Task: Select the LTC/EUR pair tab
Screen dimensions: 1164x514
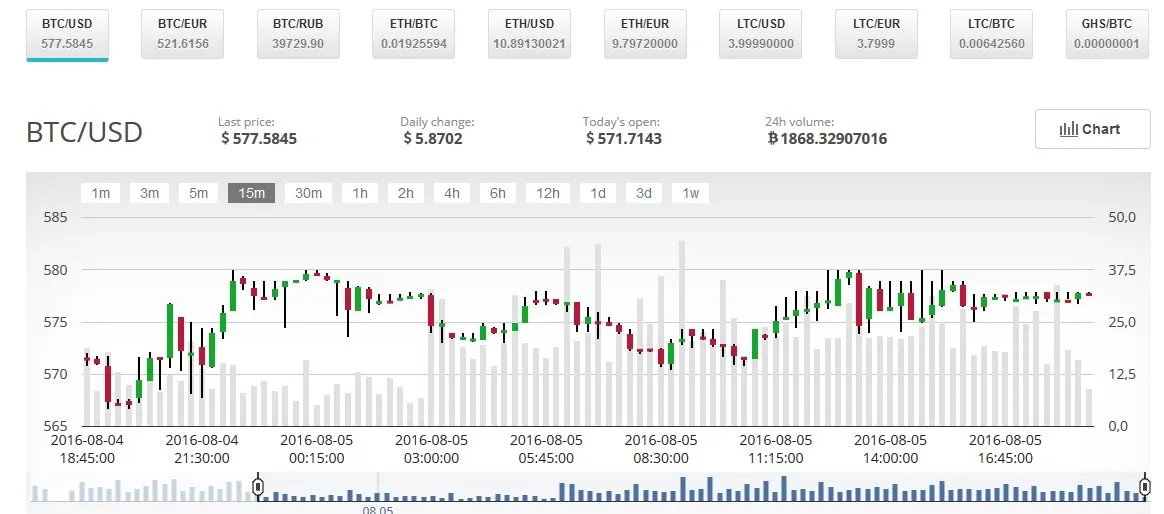Action: click(876, 34)
